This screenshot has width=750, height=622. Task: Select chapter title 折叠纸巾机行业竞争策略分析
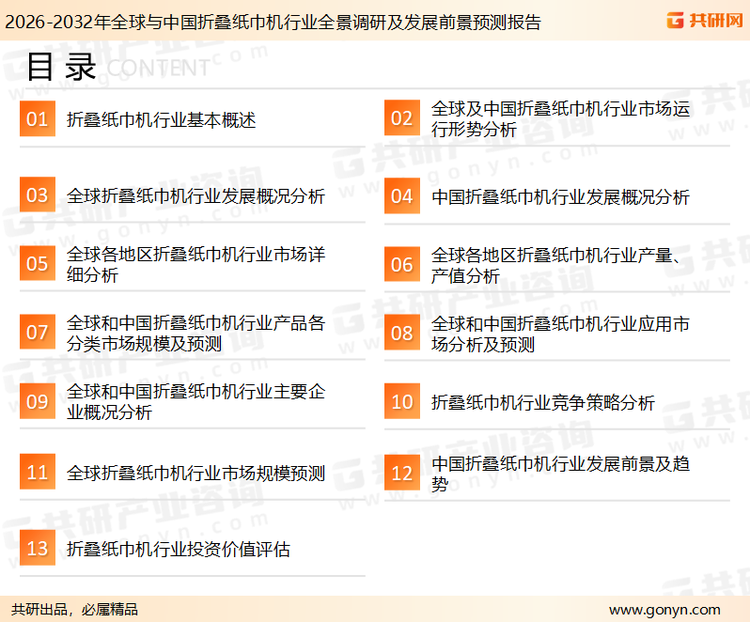pos(543,402)
